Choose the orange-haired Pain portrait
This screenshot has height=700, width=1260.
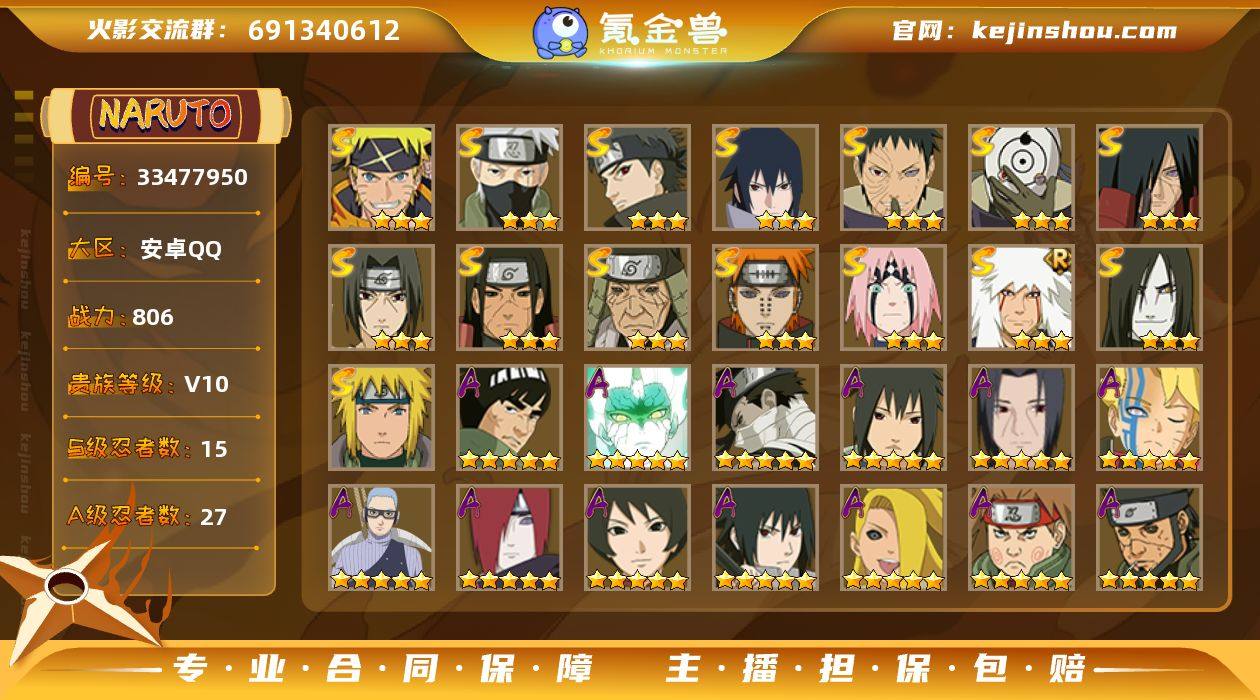coord(765,298)
